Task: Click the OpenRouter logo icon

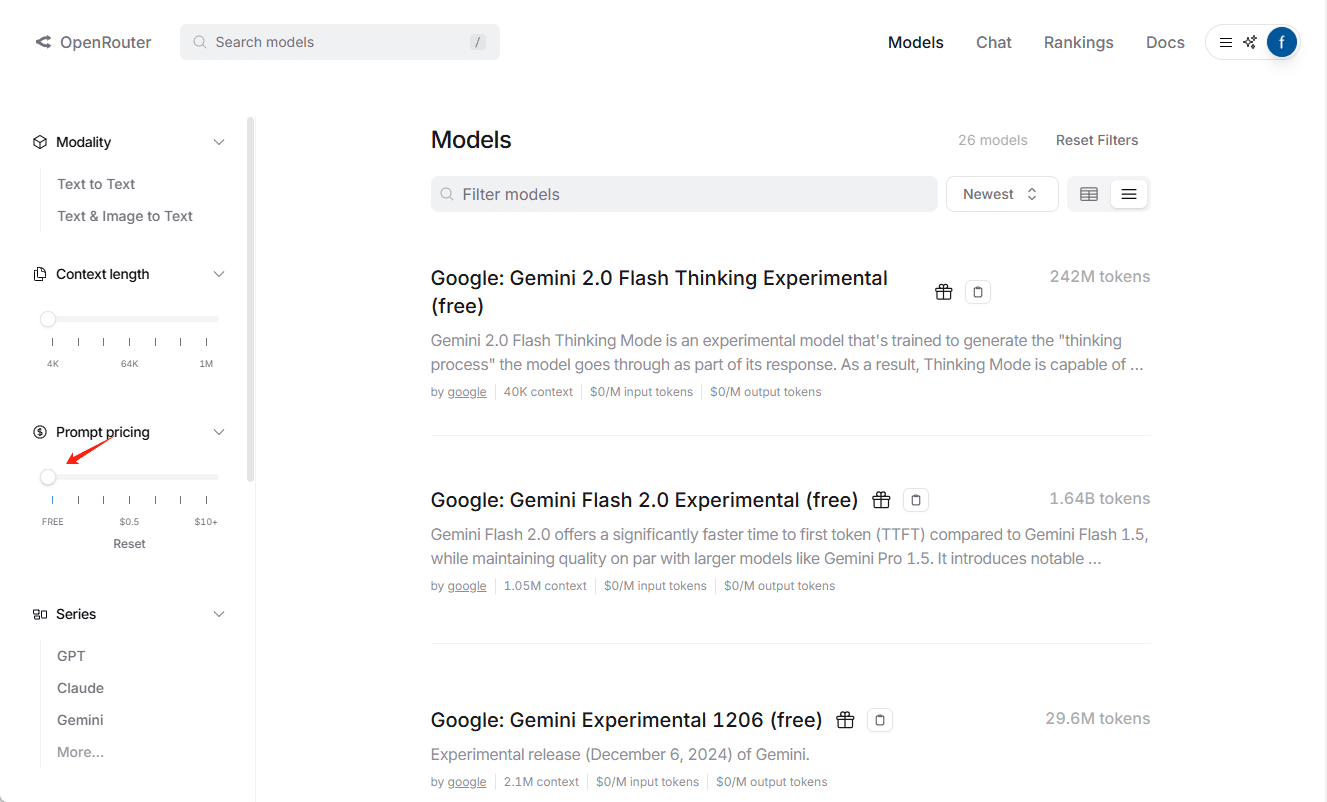Action: click(43, 42)
